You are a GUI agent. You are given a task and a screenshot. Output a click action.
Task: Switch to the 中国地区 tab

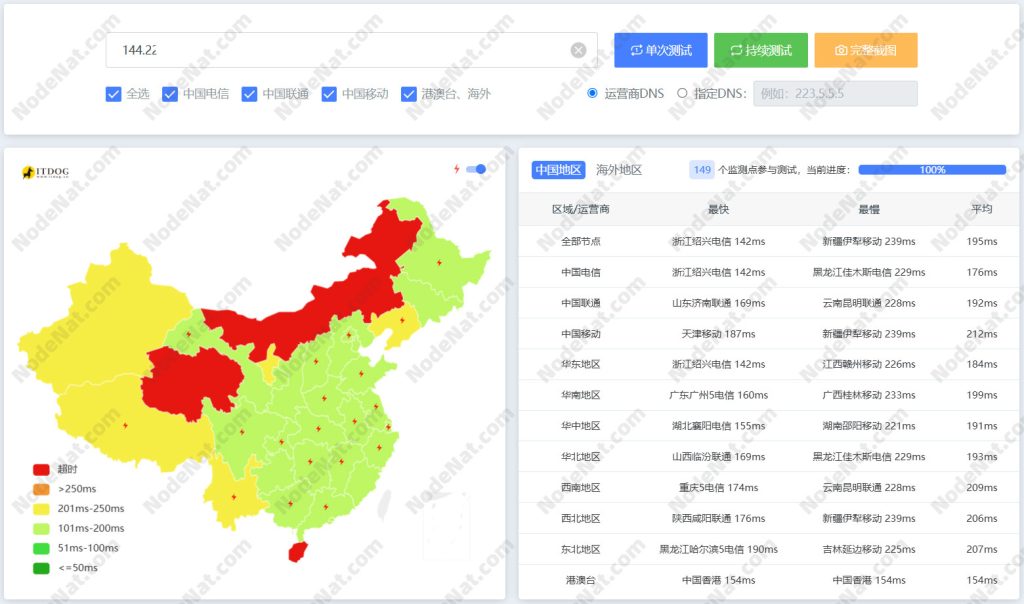pos(558,170)
